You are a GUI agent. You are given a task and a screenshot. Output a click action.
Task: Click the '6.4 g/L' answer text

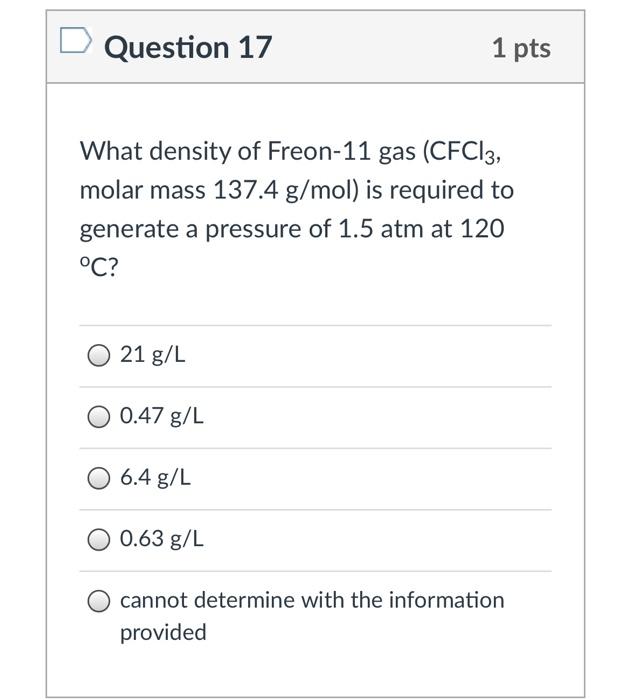pyautogui.click(x=155, y=478)
